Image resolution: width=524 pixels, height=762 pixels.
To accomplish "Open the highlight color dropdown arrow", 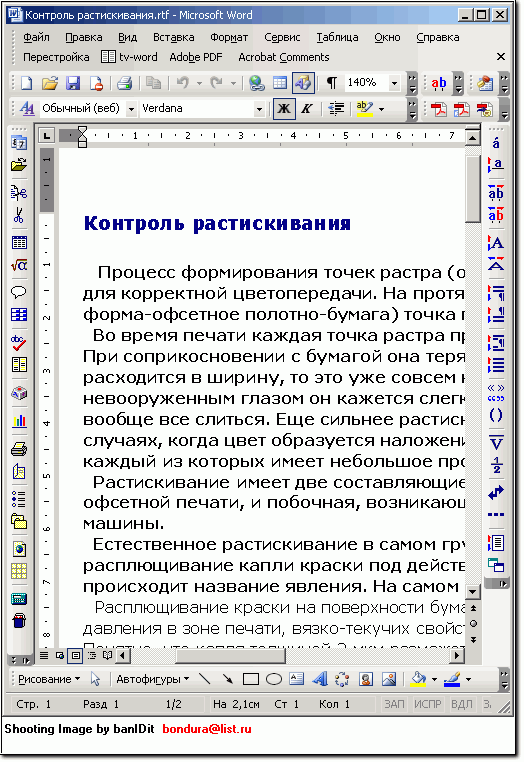I will (x=382, y=109).
